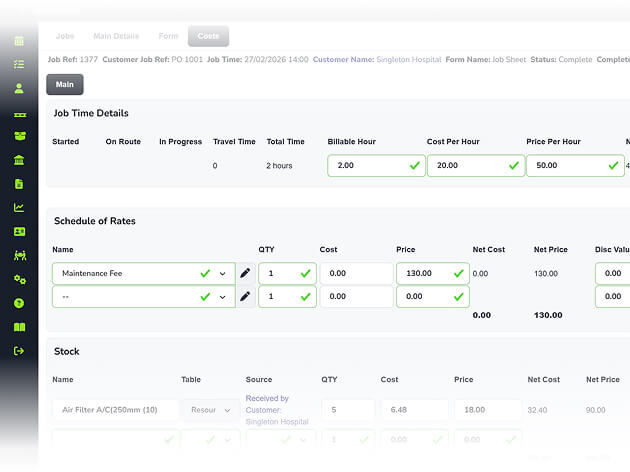The width and height of the screenshot is (630, 472).
Task: Click the Price field showing 130.00
Action: coord(433,274)
